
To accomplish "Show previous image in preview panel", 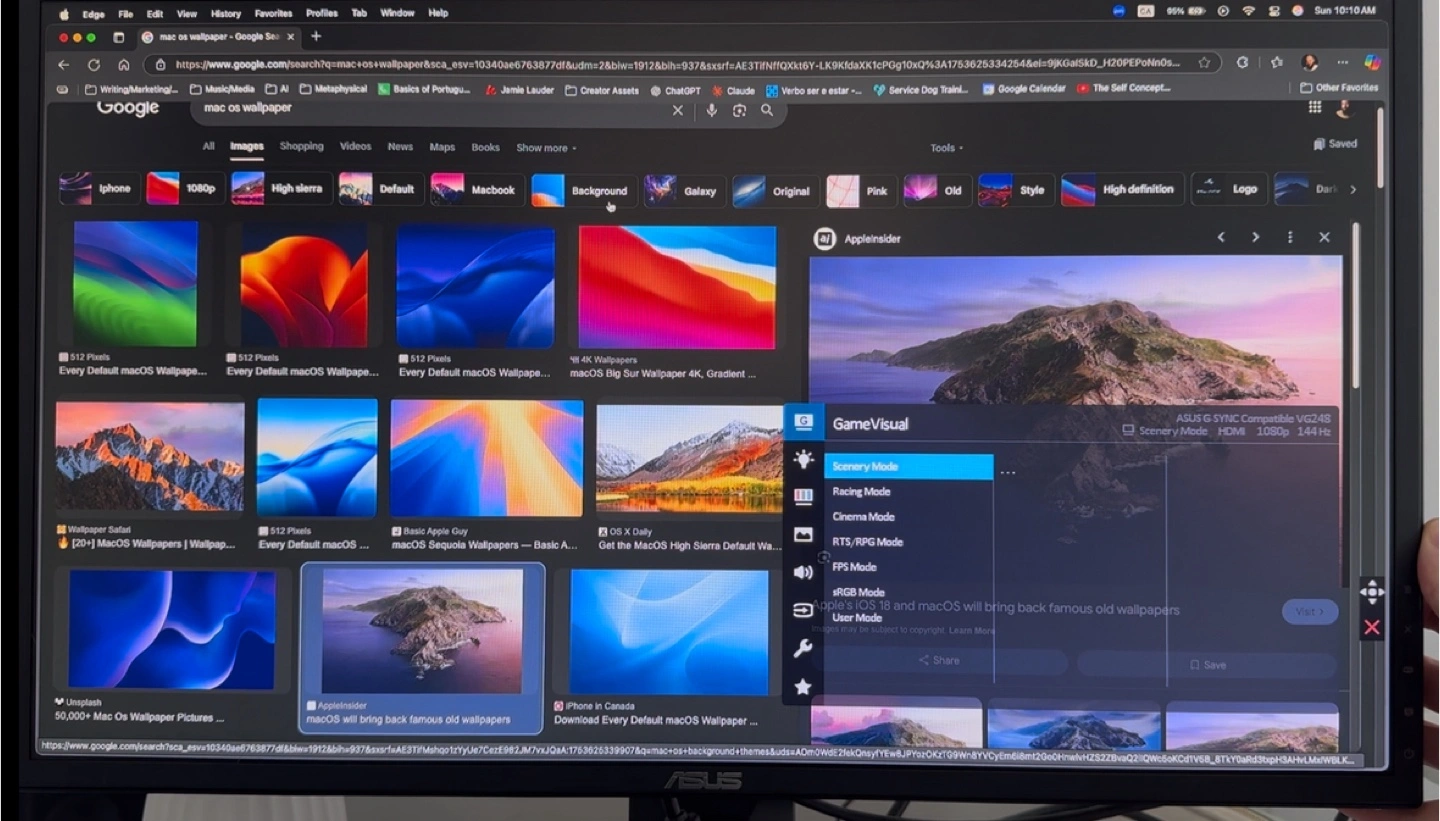I will point(1221,237).
